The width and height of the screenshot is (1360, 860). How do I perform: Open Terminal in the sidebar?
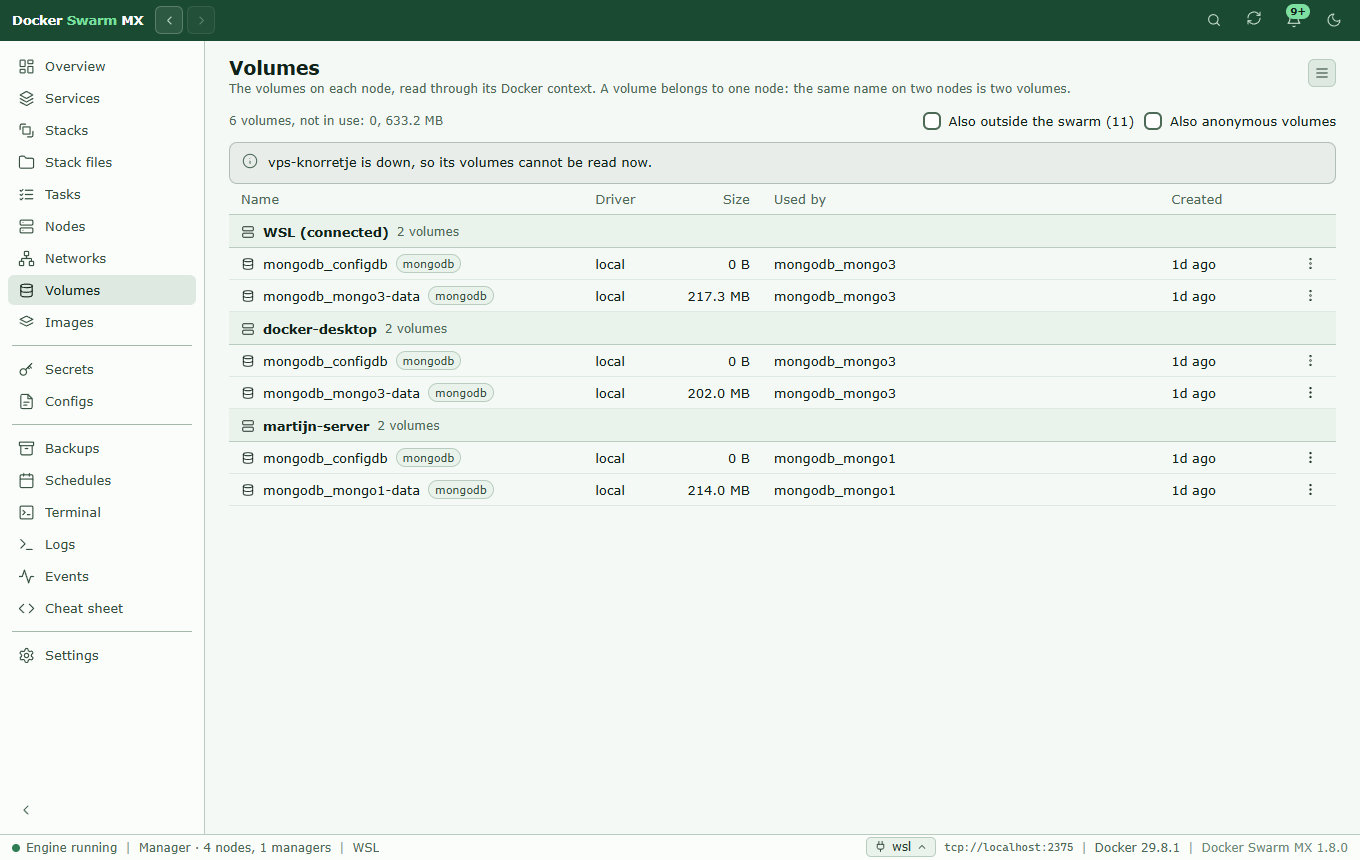tap(102, 512)
